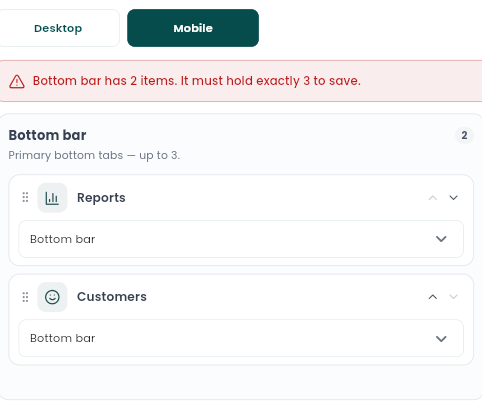Click the Reports bar chart icon
Screen dimensions: 482x415
tap(52, 198)
